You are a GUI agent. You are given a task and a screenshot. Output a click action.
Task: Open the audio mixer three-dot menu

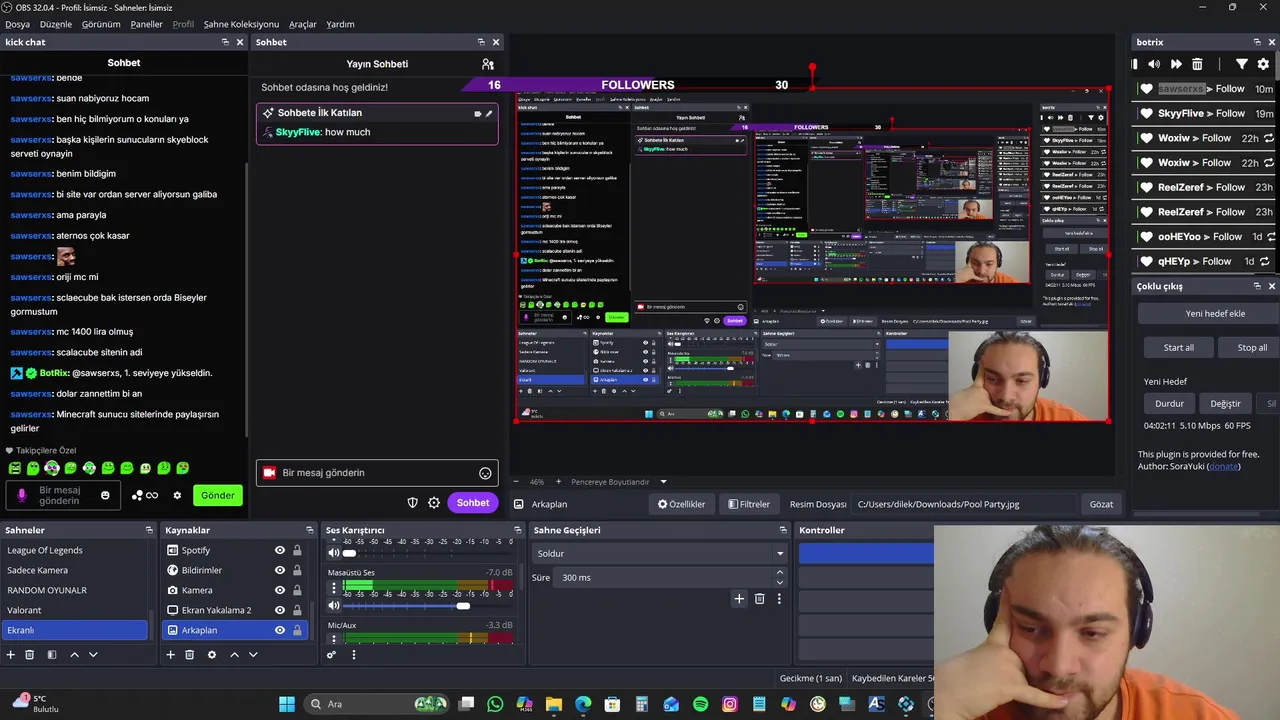[x=353, y=655]
